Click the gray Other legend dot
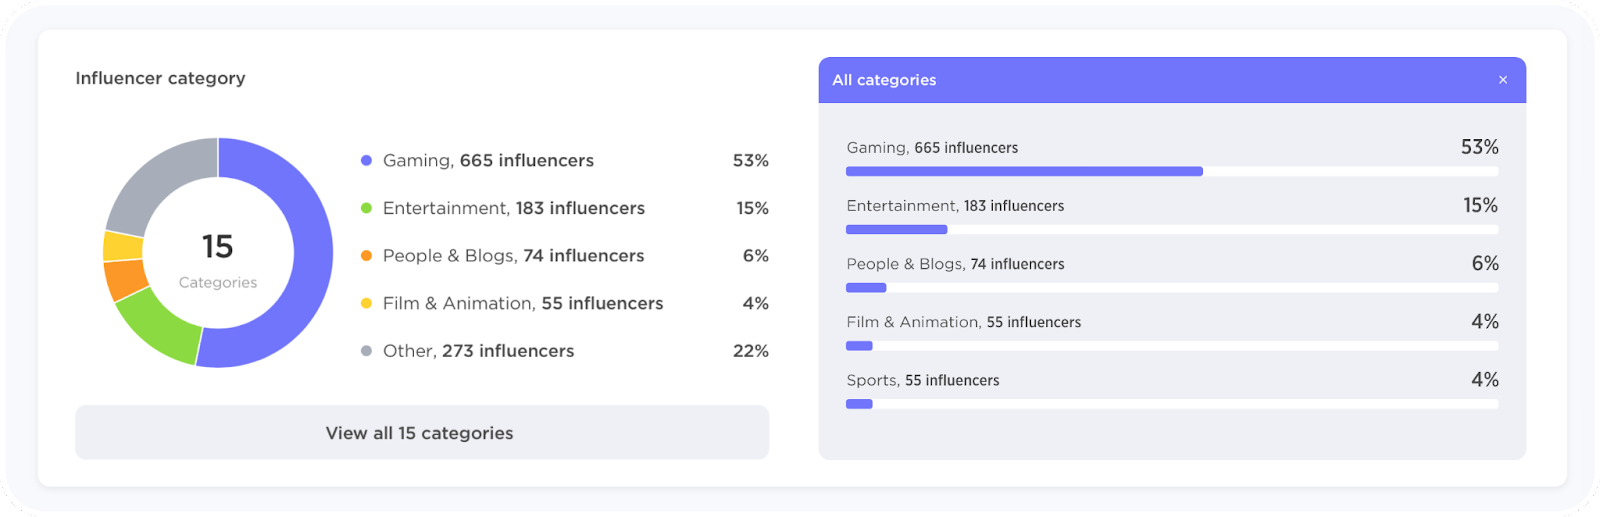This screenshot has width=1600, height=517. coord(366,351)
